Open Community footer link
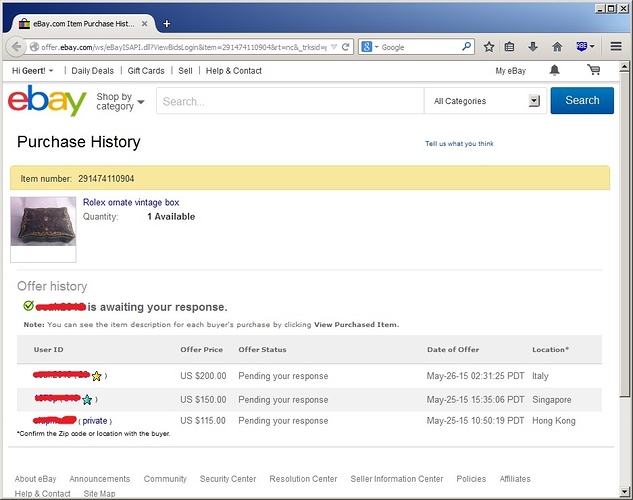The image size is (633, 500). 165,479
